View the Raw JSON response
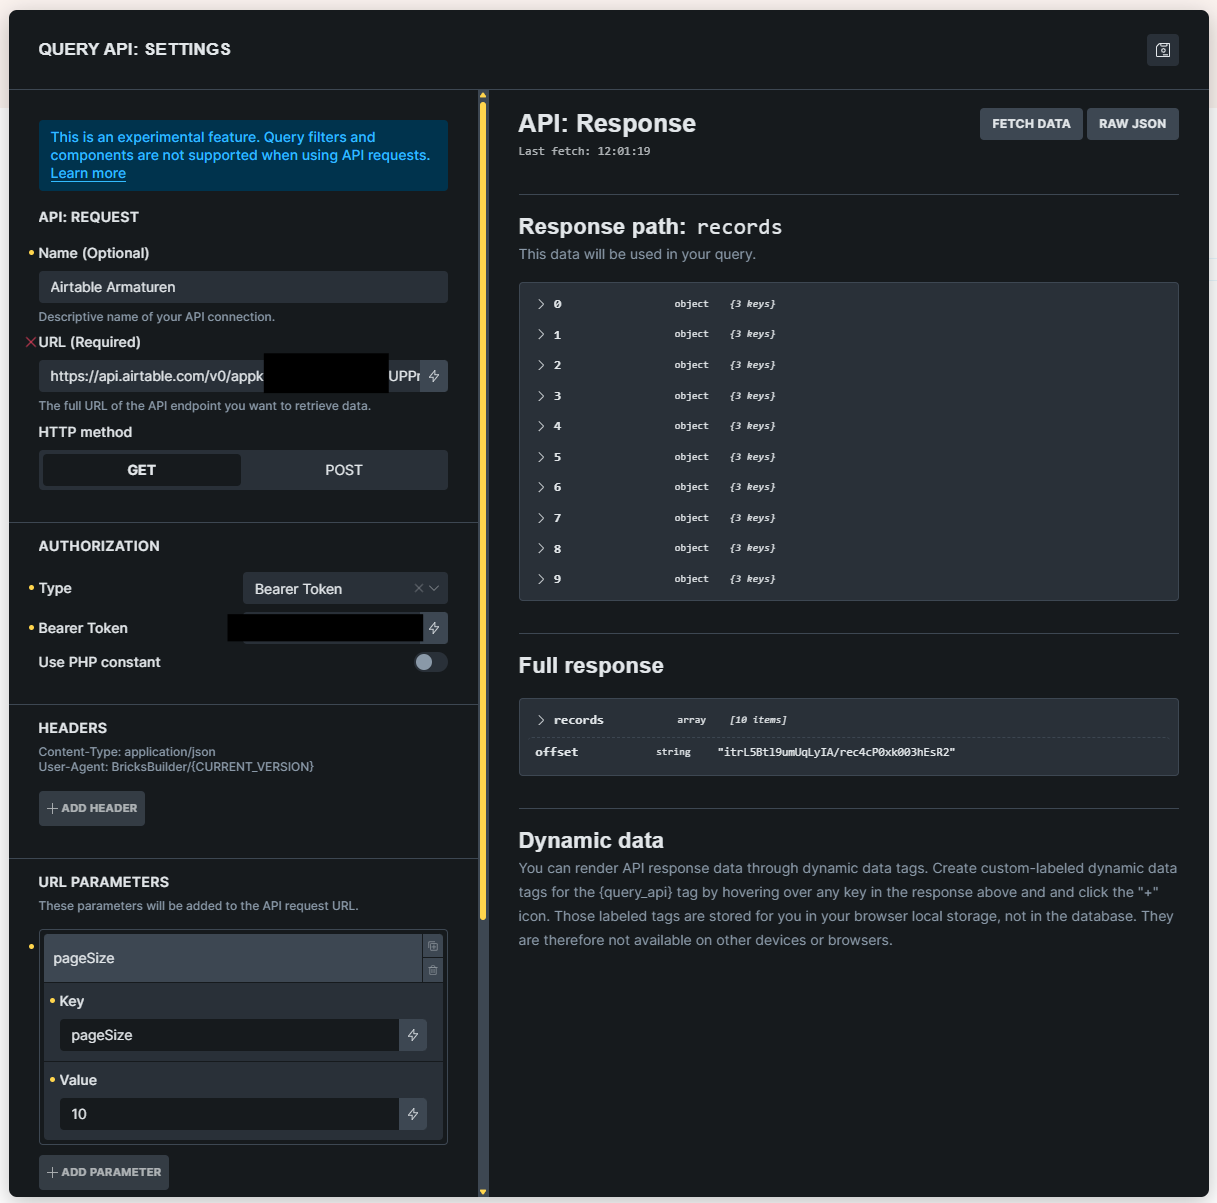Image resolution: width=1217 pixels, height=1203 pixels. [x=1132, y=124]
